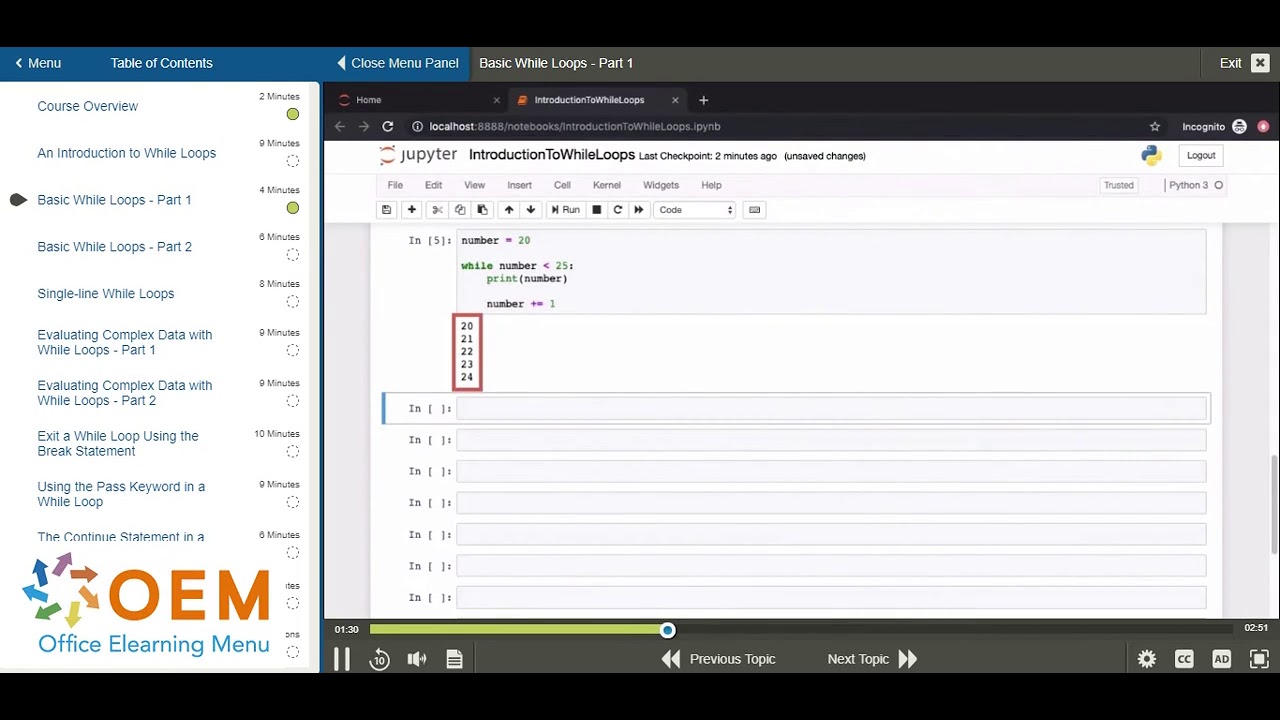Open a new browser tab
Image resolution: width=1280 pixels, height=720 pixels.
click(703, 100)
